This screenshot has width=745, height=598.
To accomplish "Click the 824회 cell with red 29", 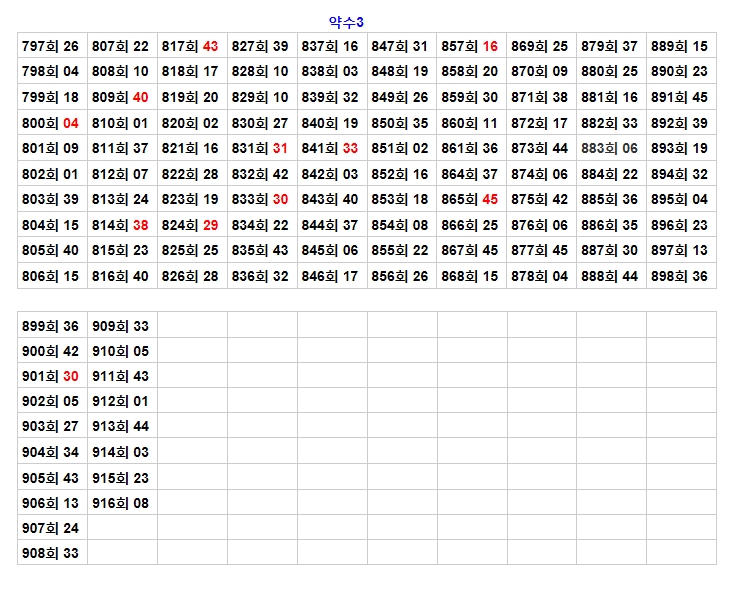I will pyautogui.click(x=190, y=225).
